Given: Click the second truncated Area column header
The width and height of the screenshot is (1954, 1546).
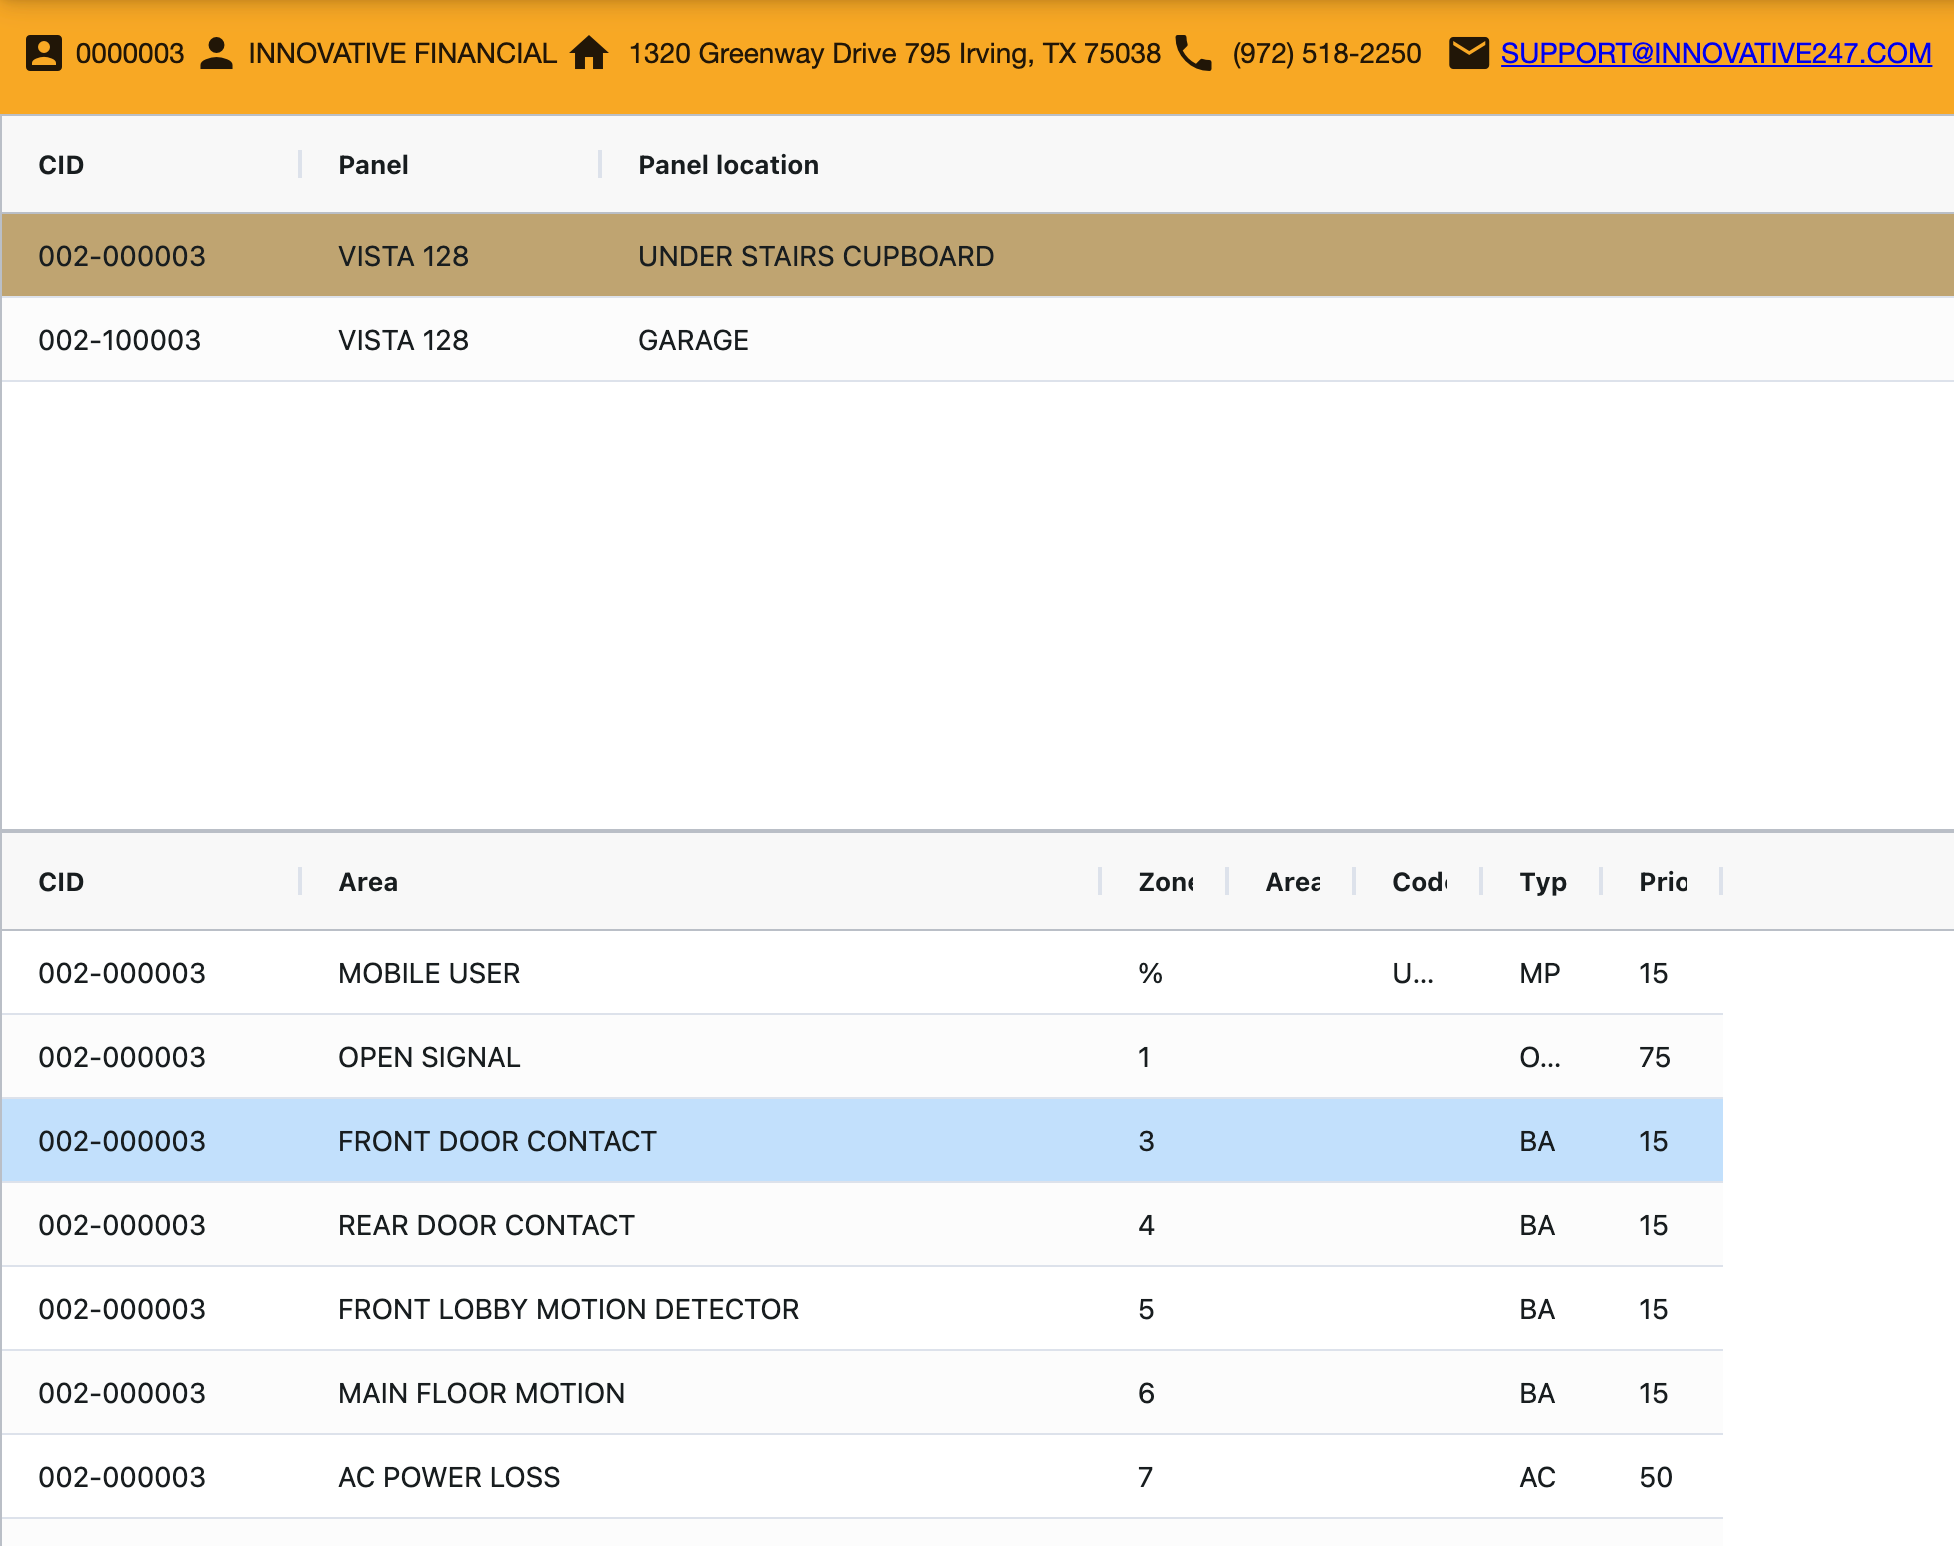Looking at the screenshot, I should [x=1293, y=882].
